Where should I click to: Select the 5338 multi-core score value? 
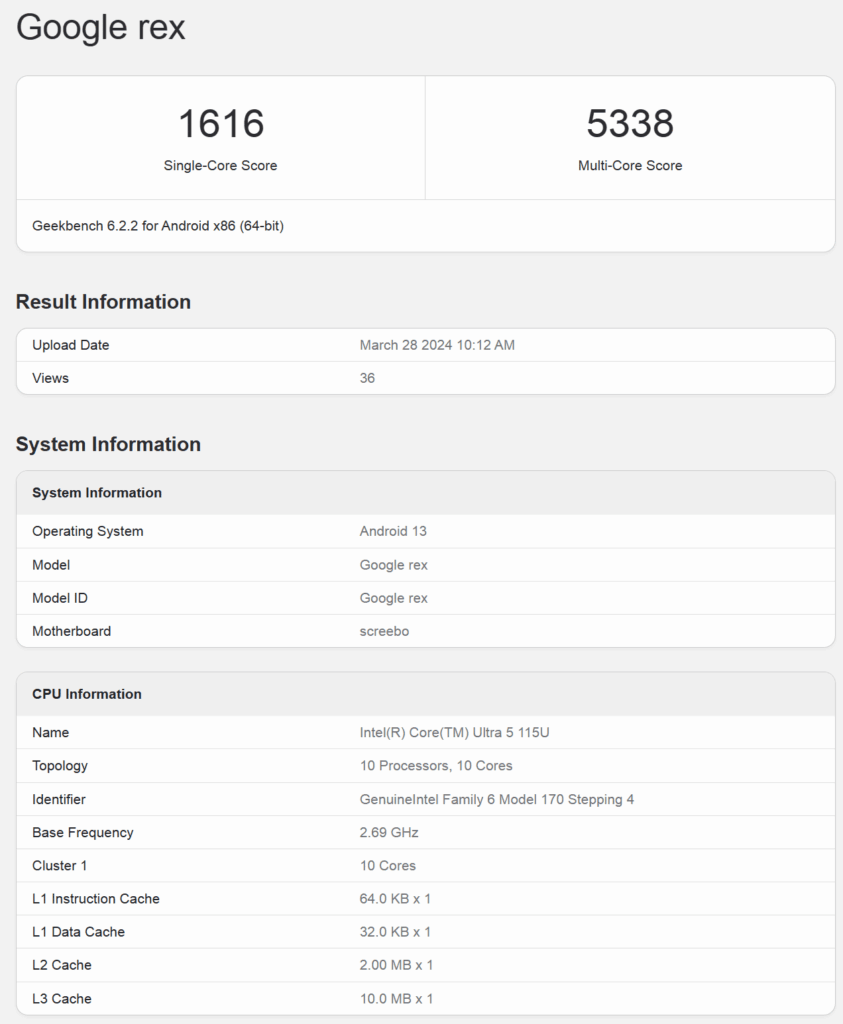pos(630,123)
